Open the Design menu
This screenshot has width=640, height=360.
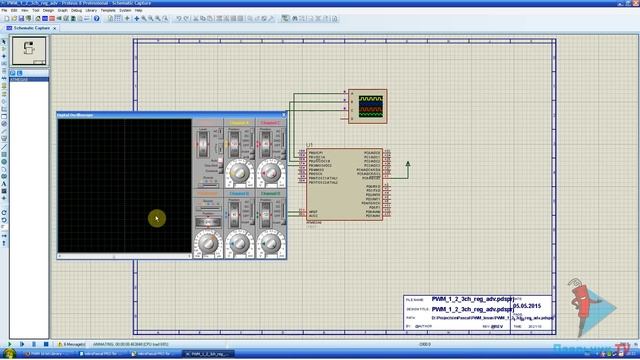48,10
